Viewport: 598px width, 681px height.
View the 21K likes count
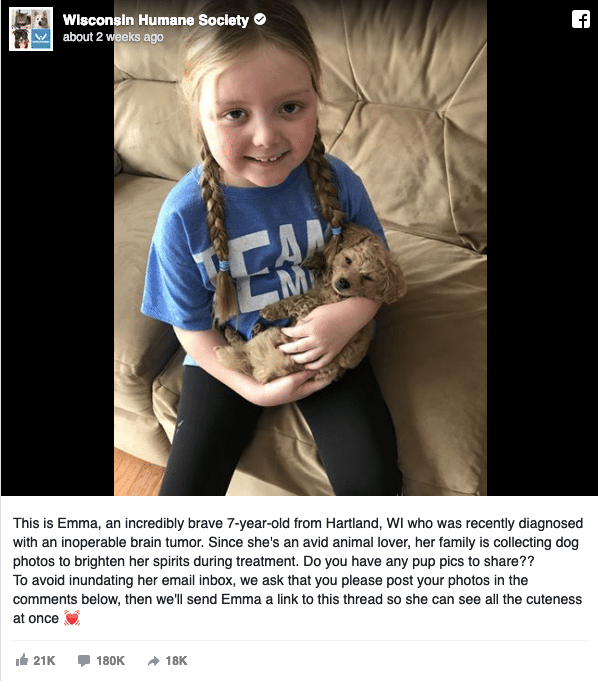click(44, 661)
